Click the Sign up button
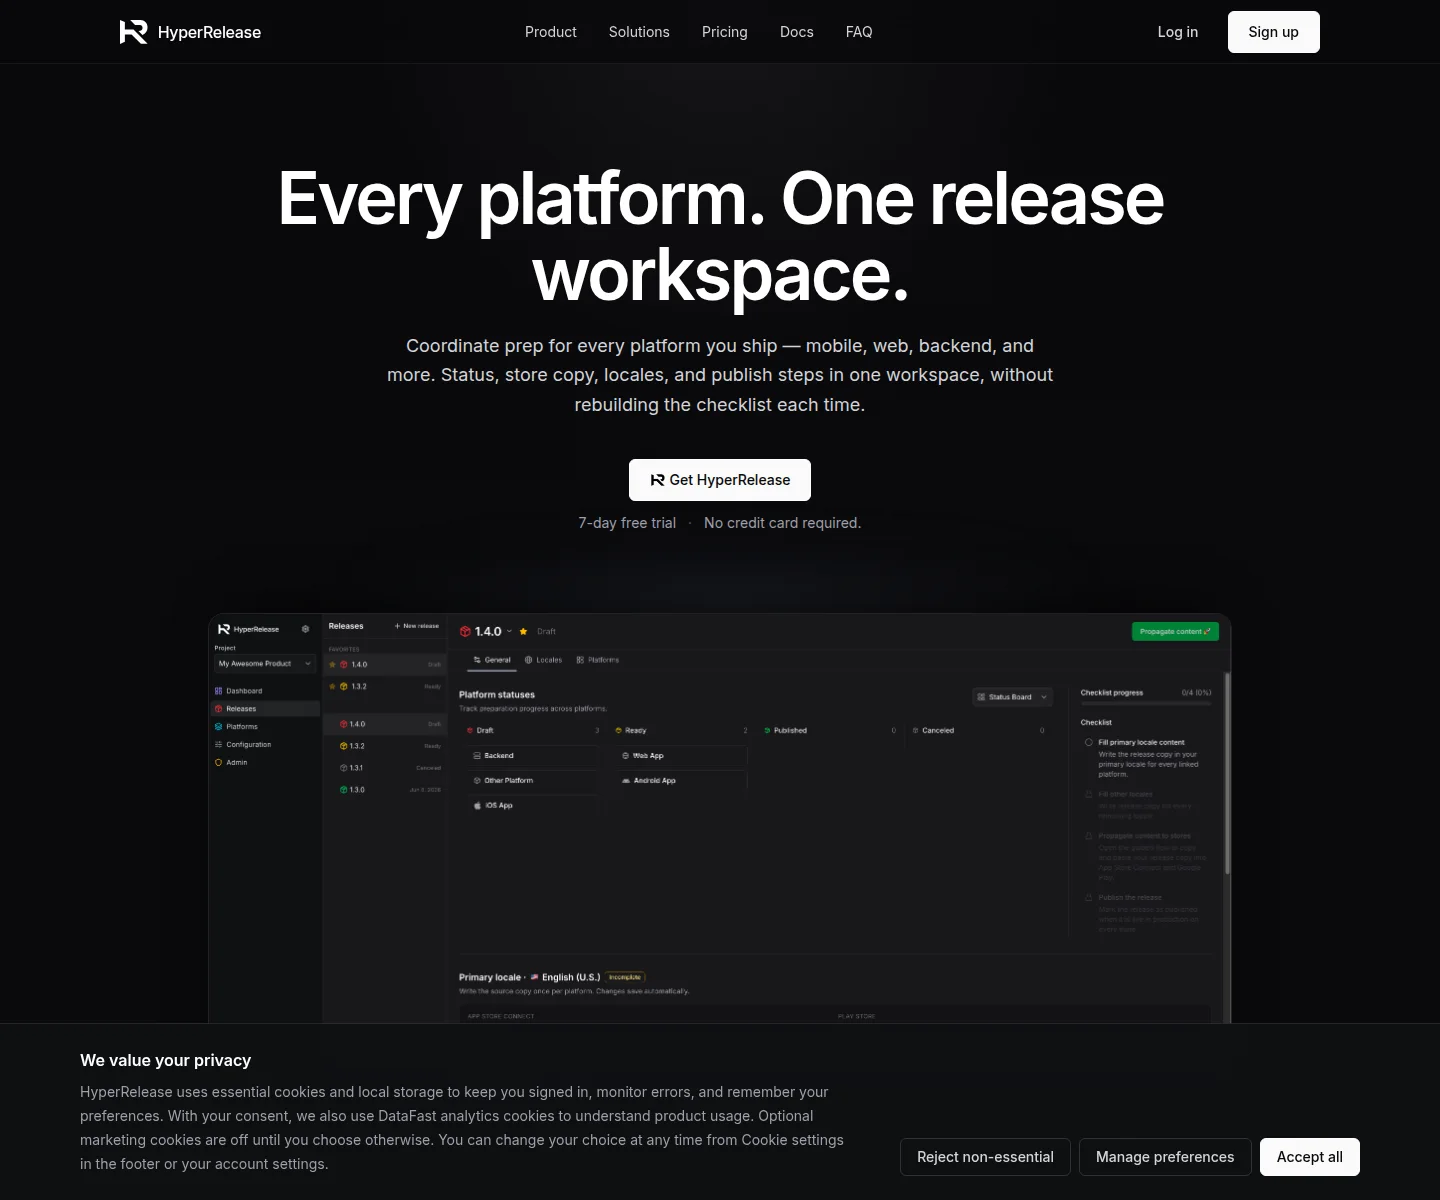Viewport: 1440px width, 1200px height. (1274, 32)
